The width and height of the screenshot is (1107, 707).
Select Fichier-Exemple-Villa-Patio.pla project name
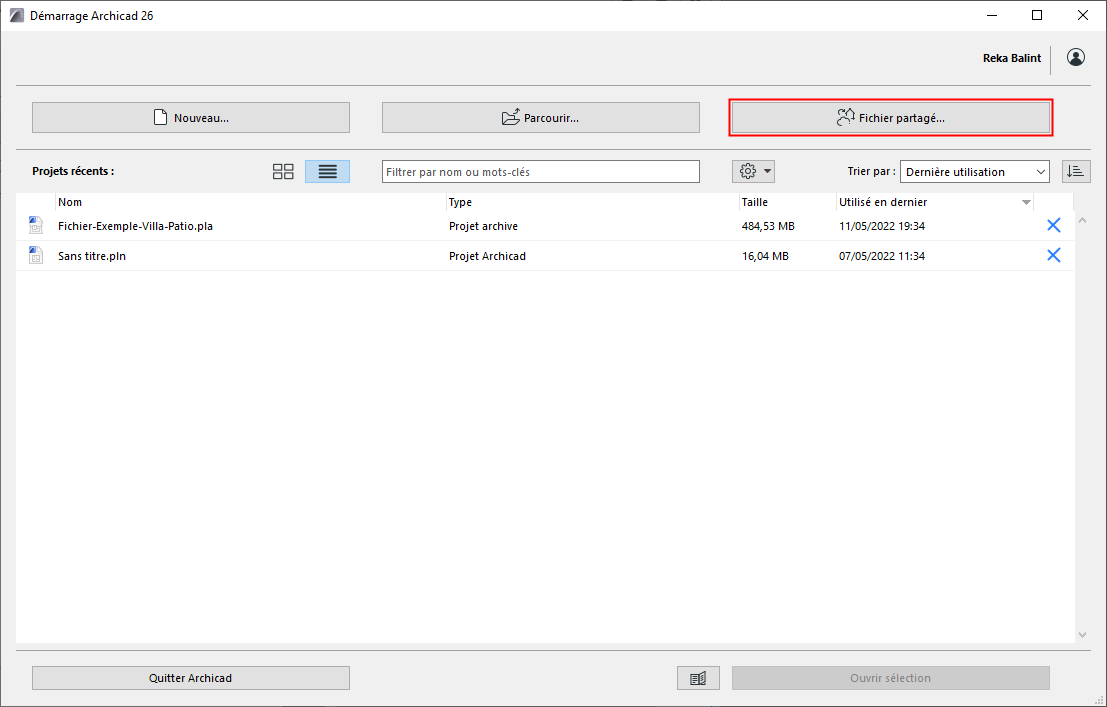coord(136,226)
